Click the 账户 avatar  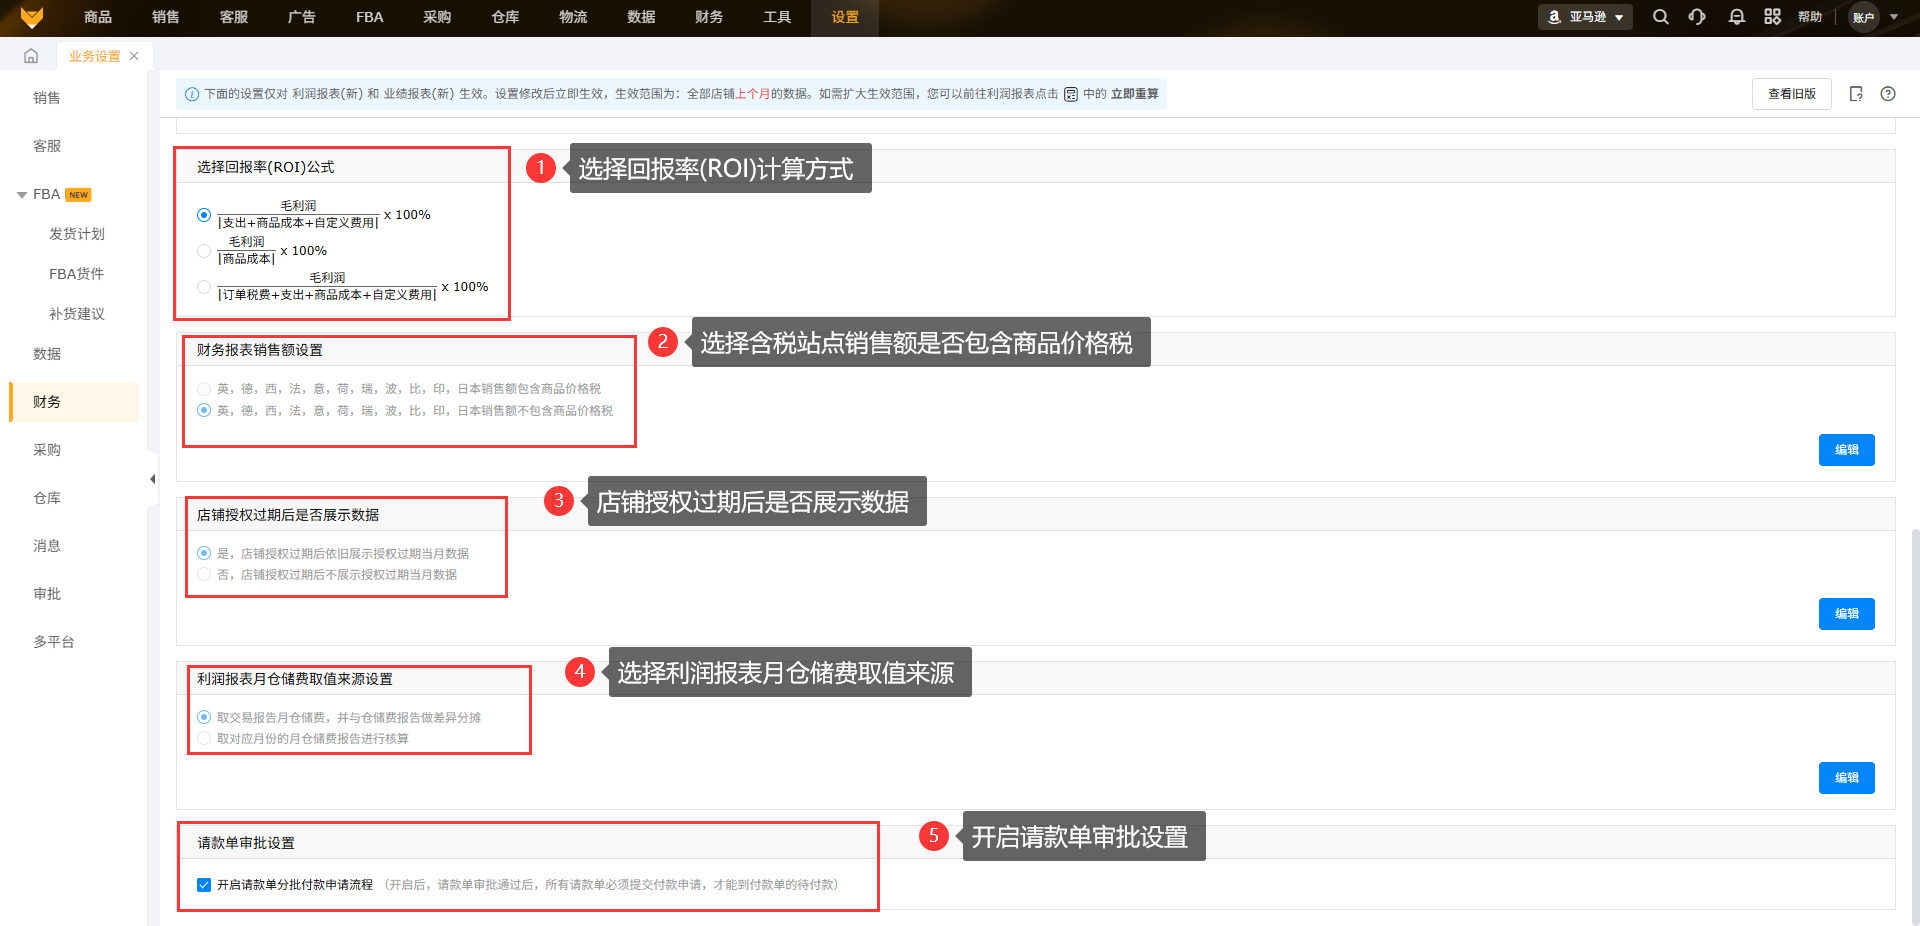(x=1864, y=17)
